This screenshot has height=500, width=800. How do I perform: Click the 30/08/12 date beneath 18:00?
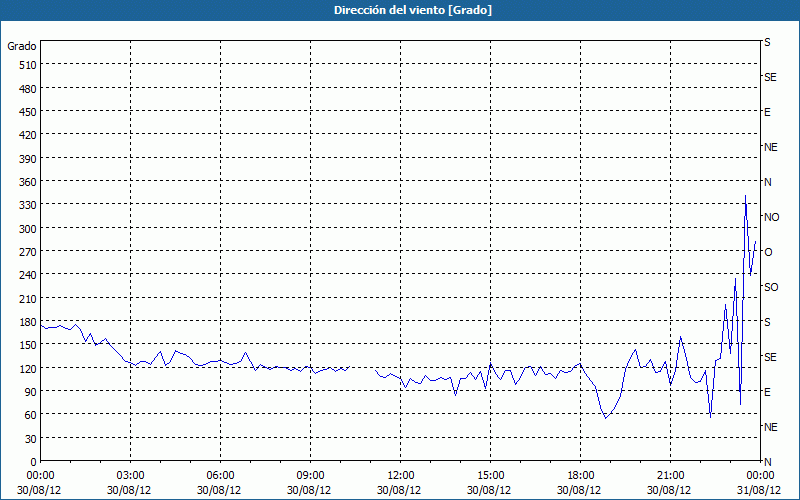click(579, 490)
